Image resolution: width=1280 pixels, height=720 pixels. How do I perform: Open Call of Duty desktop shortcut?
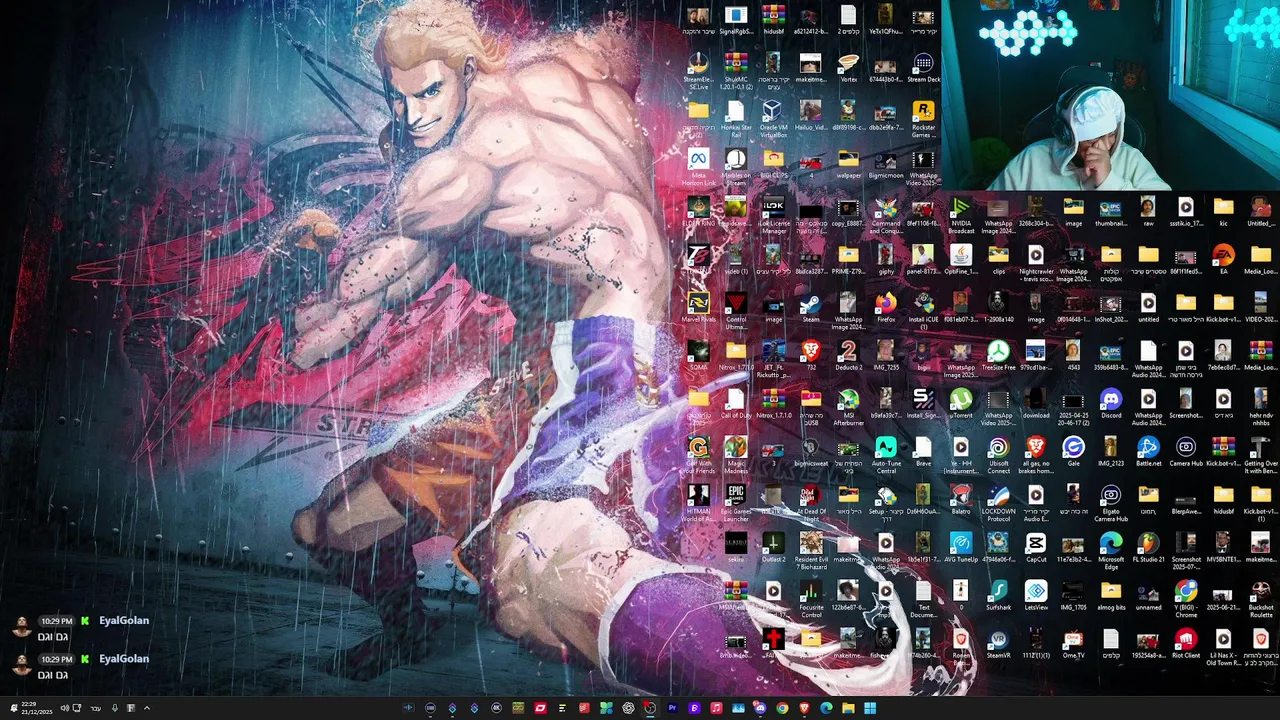pyautogui.click(x=736, y=403)
